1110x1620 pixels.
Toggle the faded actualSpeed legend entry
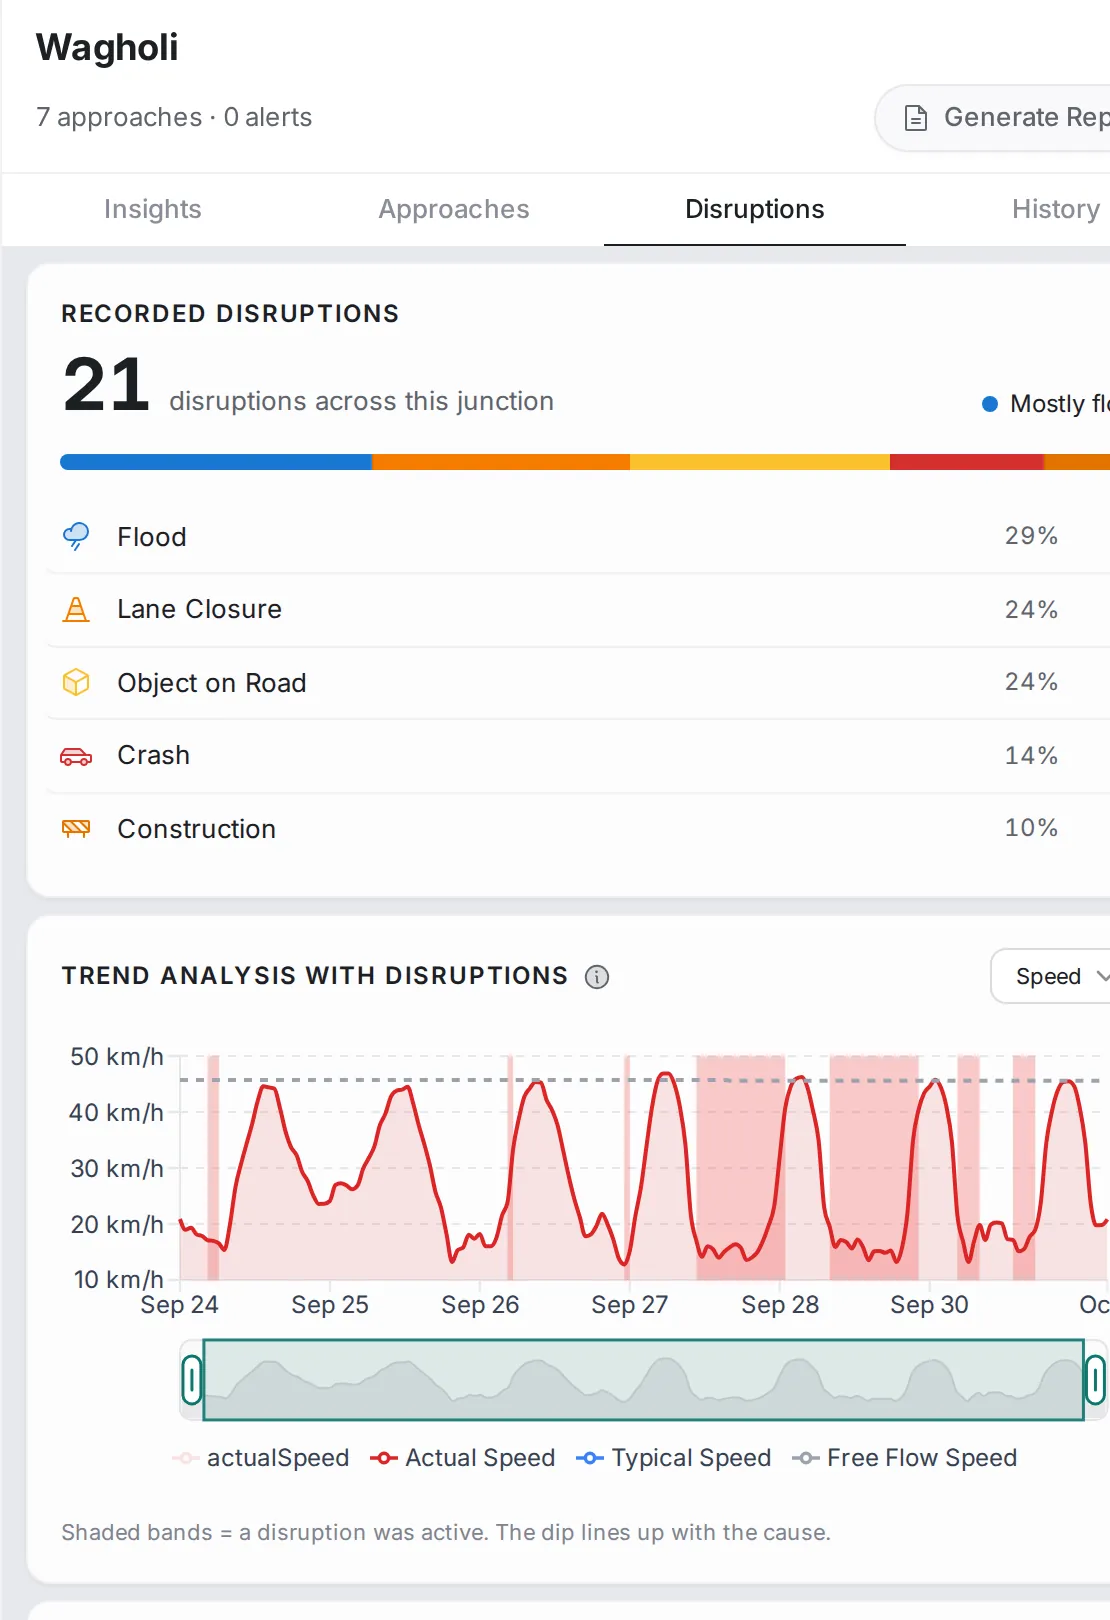click(261, 1458)
